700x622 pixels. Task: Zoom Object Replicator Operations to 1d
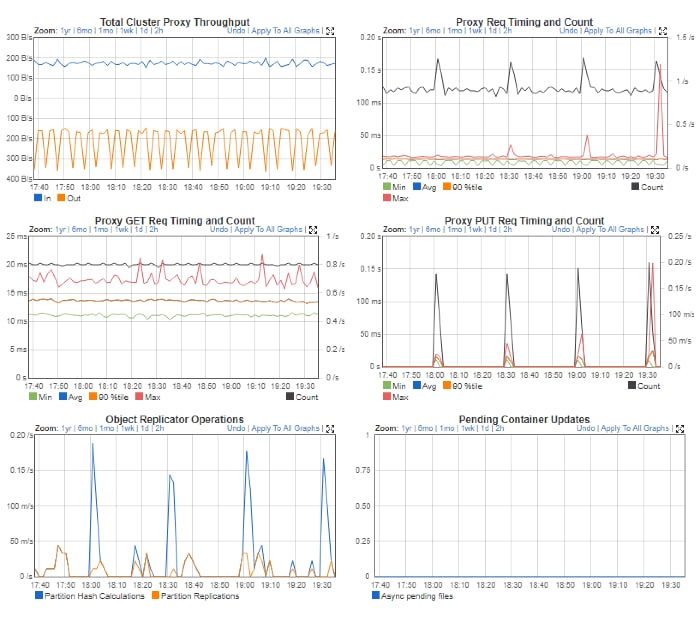(x=145, y=428)
